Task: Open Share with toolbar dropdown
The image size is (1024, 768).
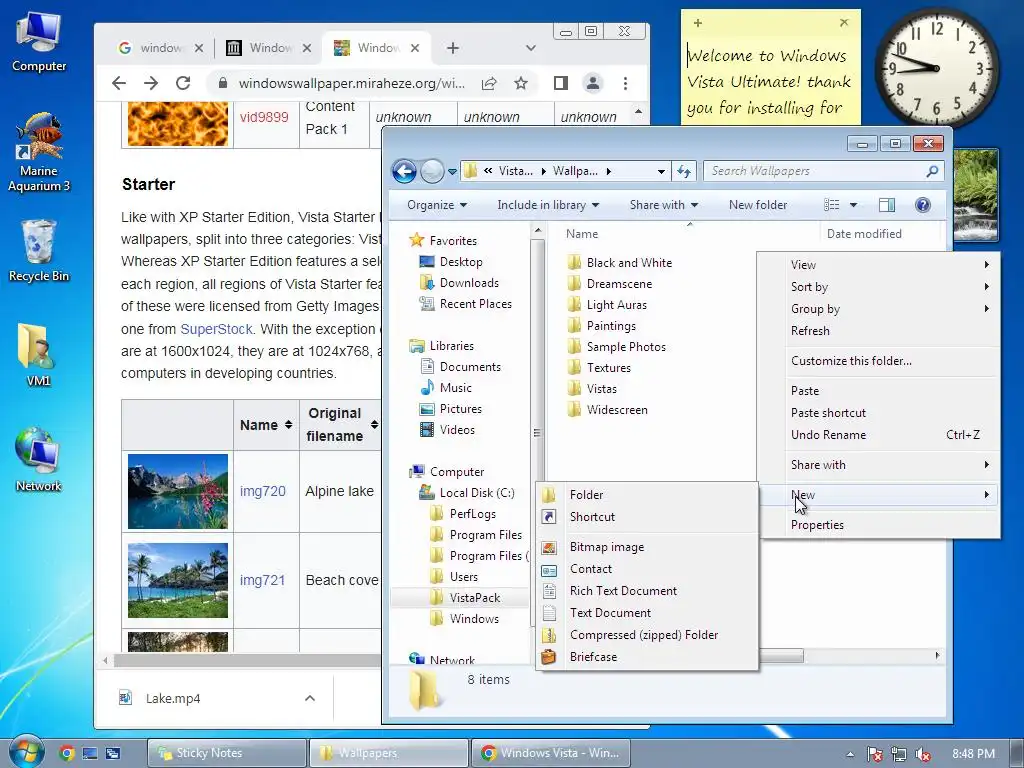Action: tap(664, 205)
